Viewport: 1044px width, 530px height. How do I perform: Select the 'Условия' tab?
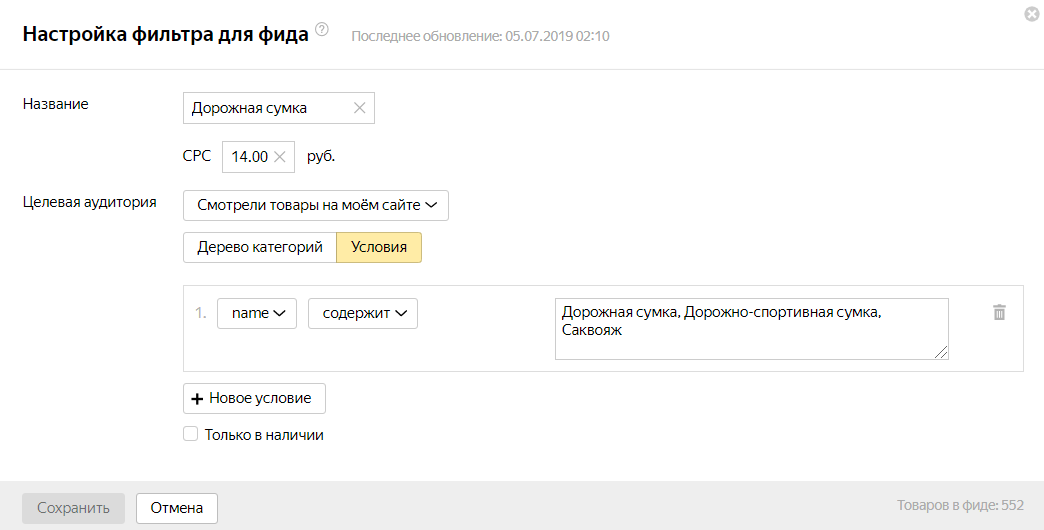pos(379,247)
